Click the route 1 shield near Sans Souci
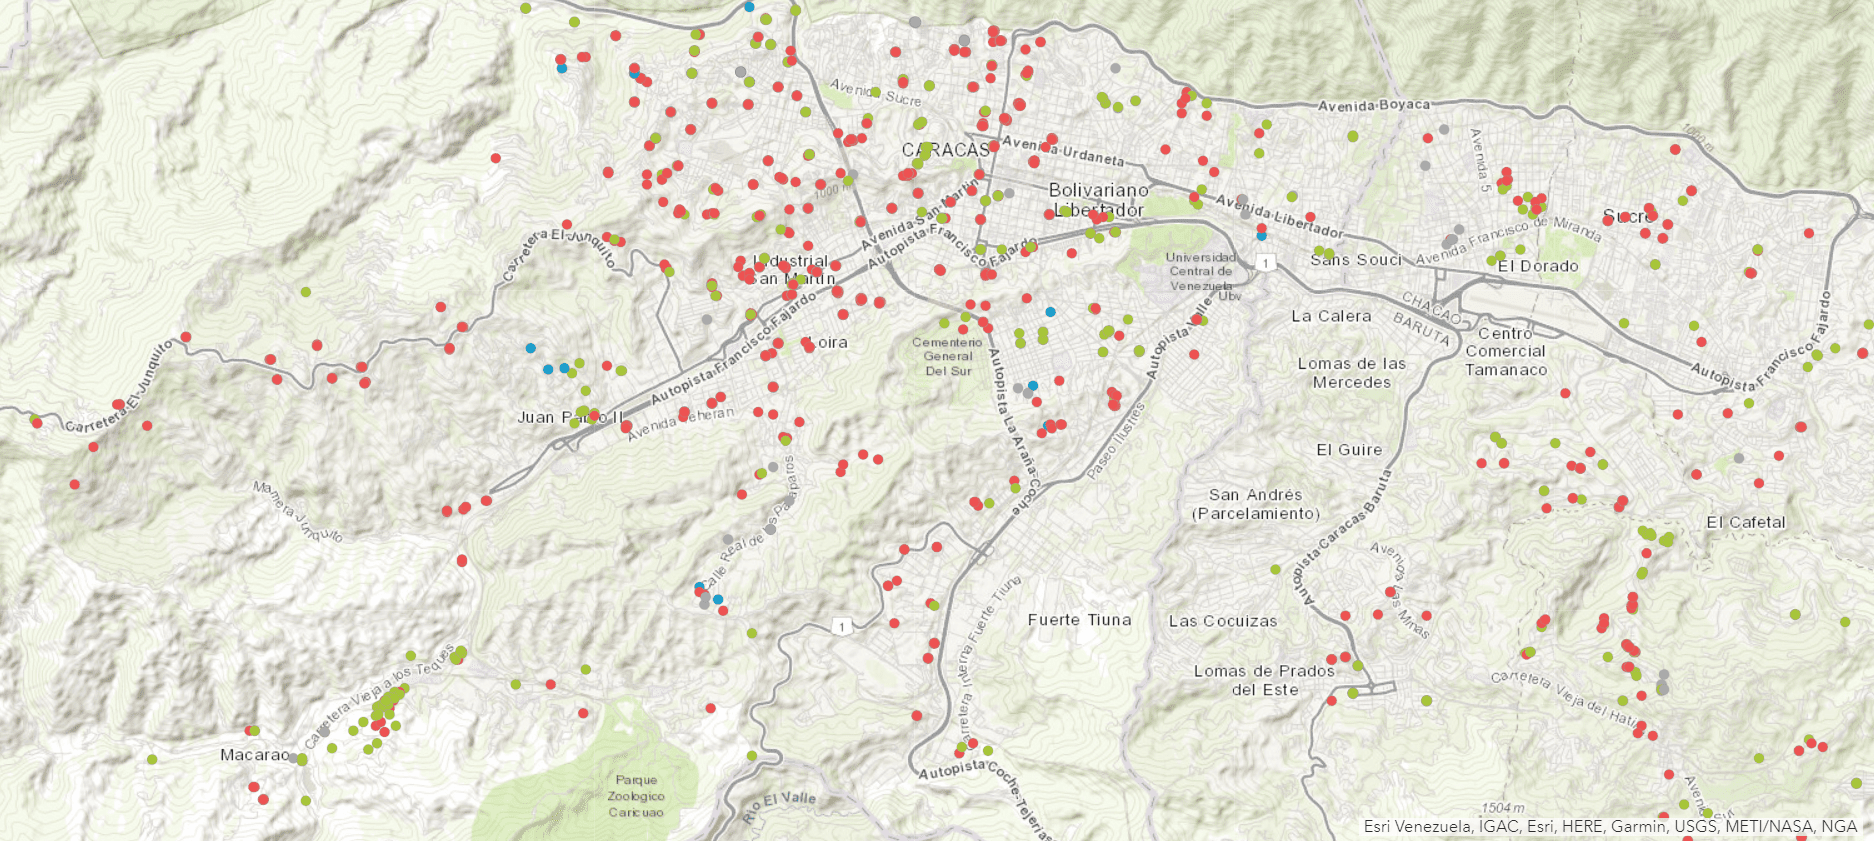Image resolution: width=1874 pixels, height=841 pixels. pyautogui.click(x=1266, y=263)
